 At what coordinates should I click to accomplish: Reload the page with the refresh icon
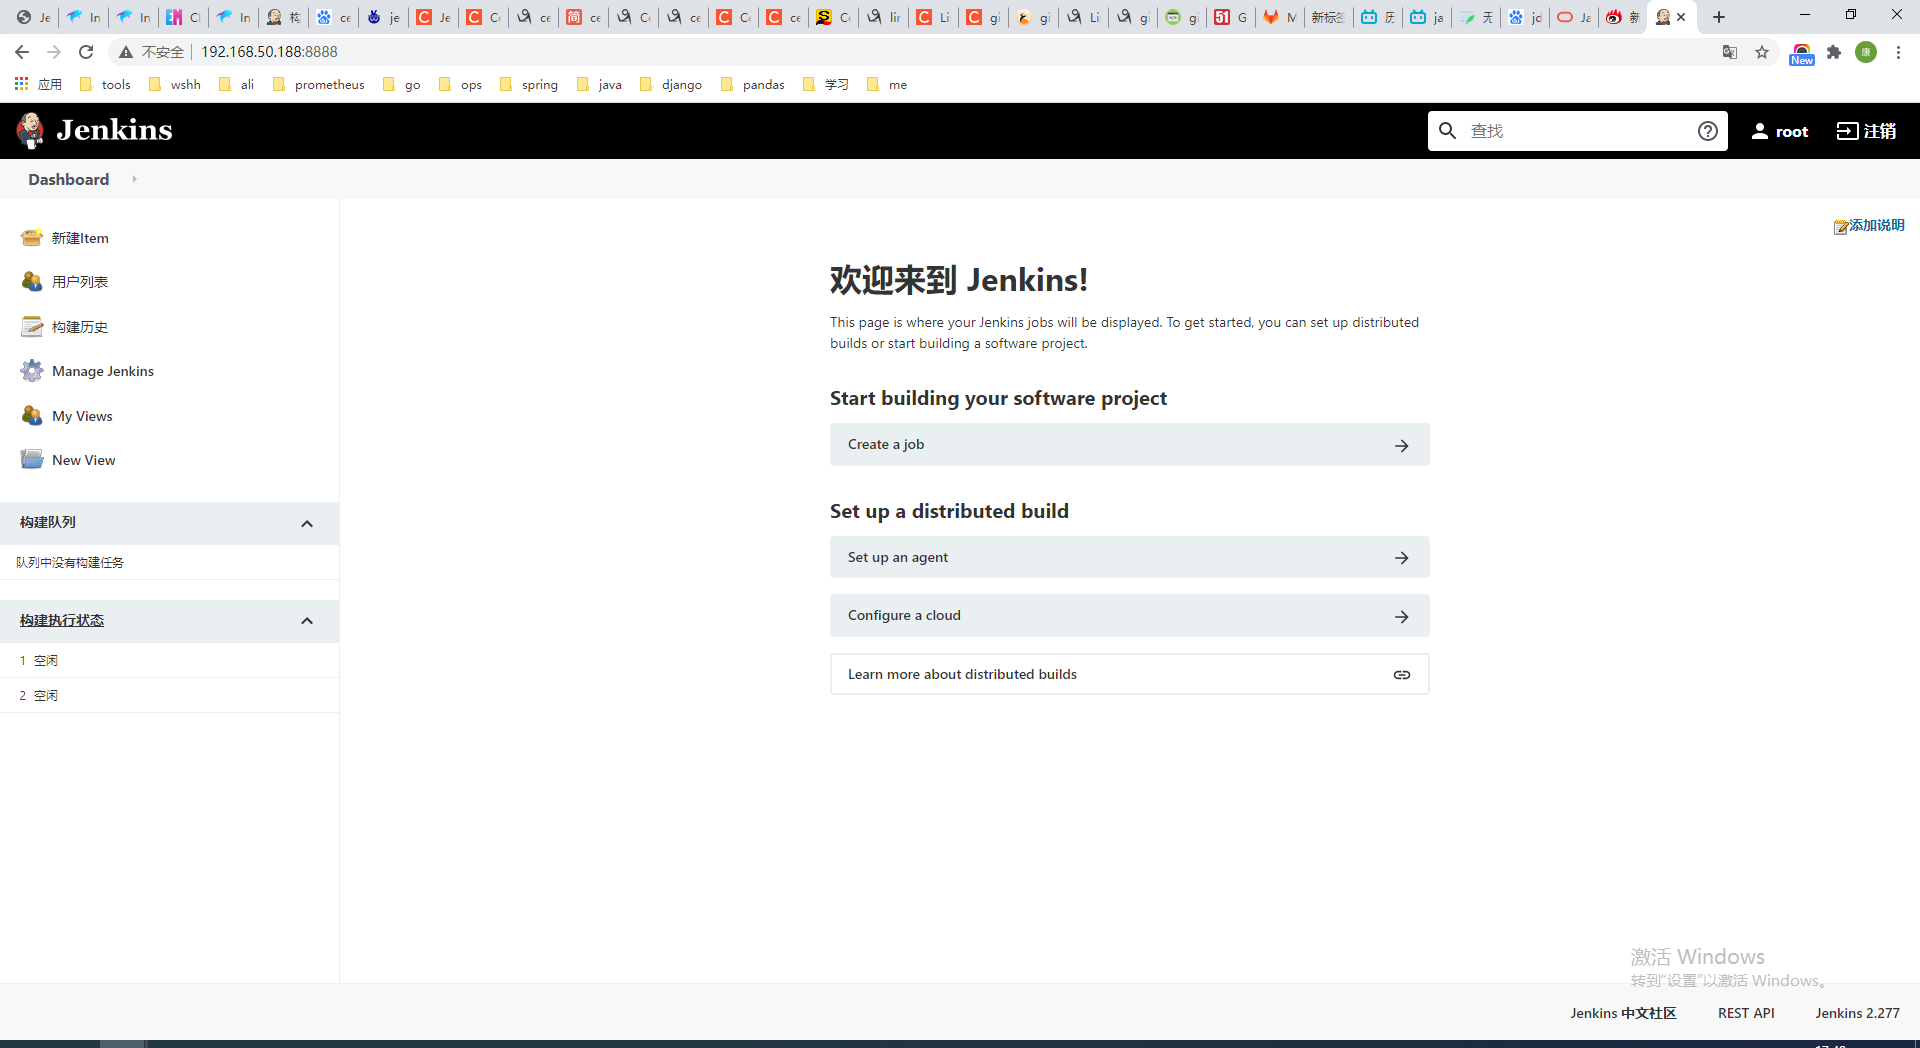(x=86, y=52)
